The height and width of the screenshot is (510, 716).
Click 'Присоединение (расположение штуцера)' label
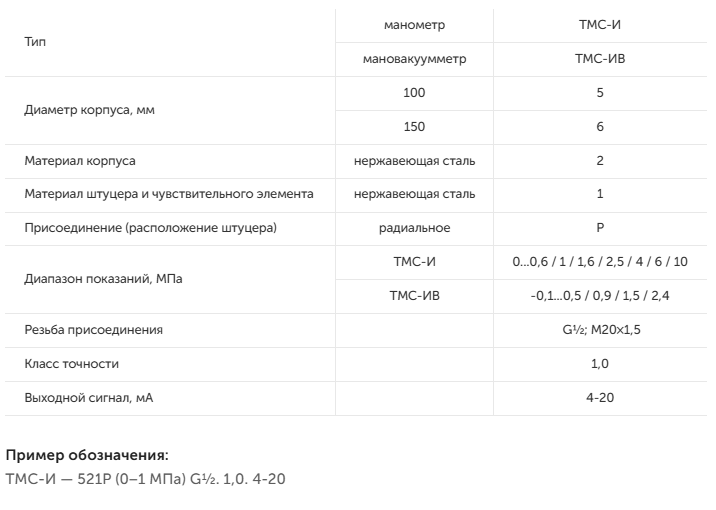(x=151, y=228)
